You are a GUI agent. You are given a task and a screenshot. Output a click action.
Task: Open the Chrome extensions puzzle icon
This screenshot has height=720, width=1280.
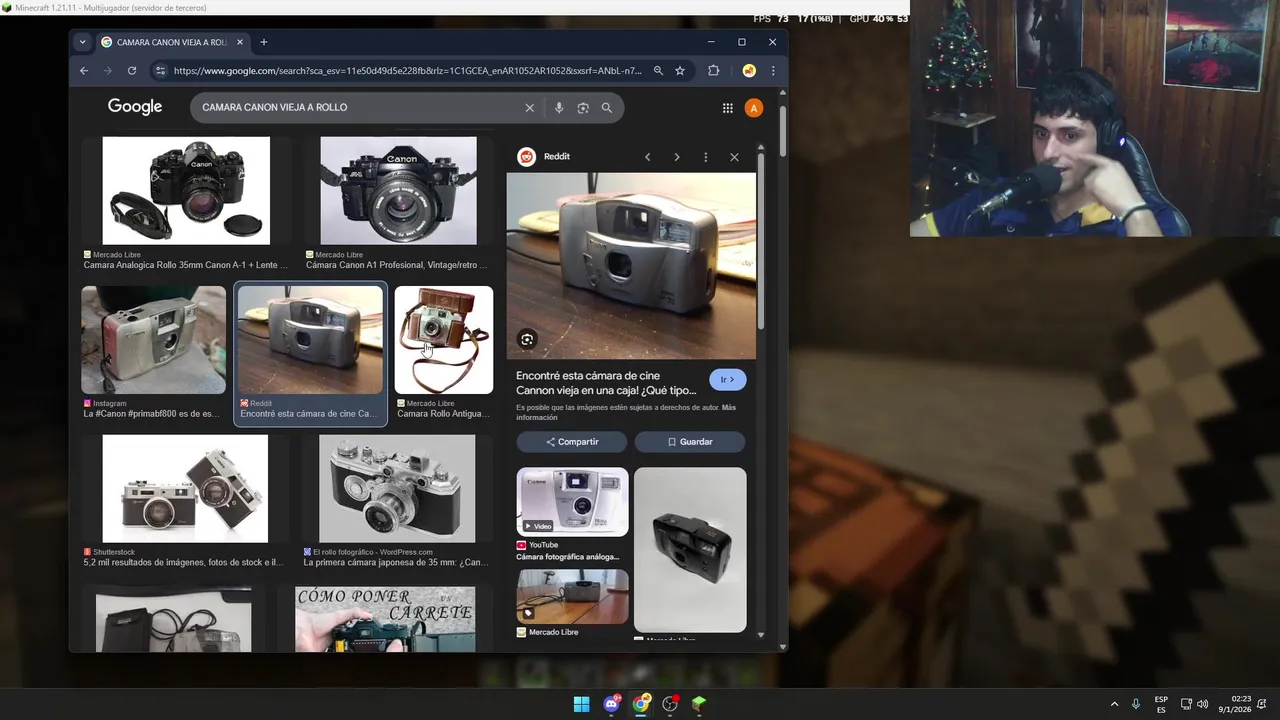[x=713, y=71]
